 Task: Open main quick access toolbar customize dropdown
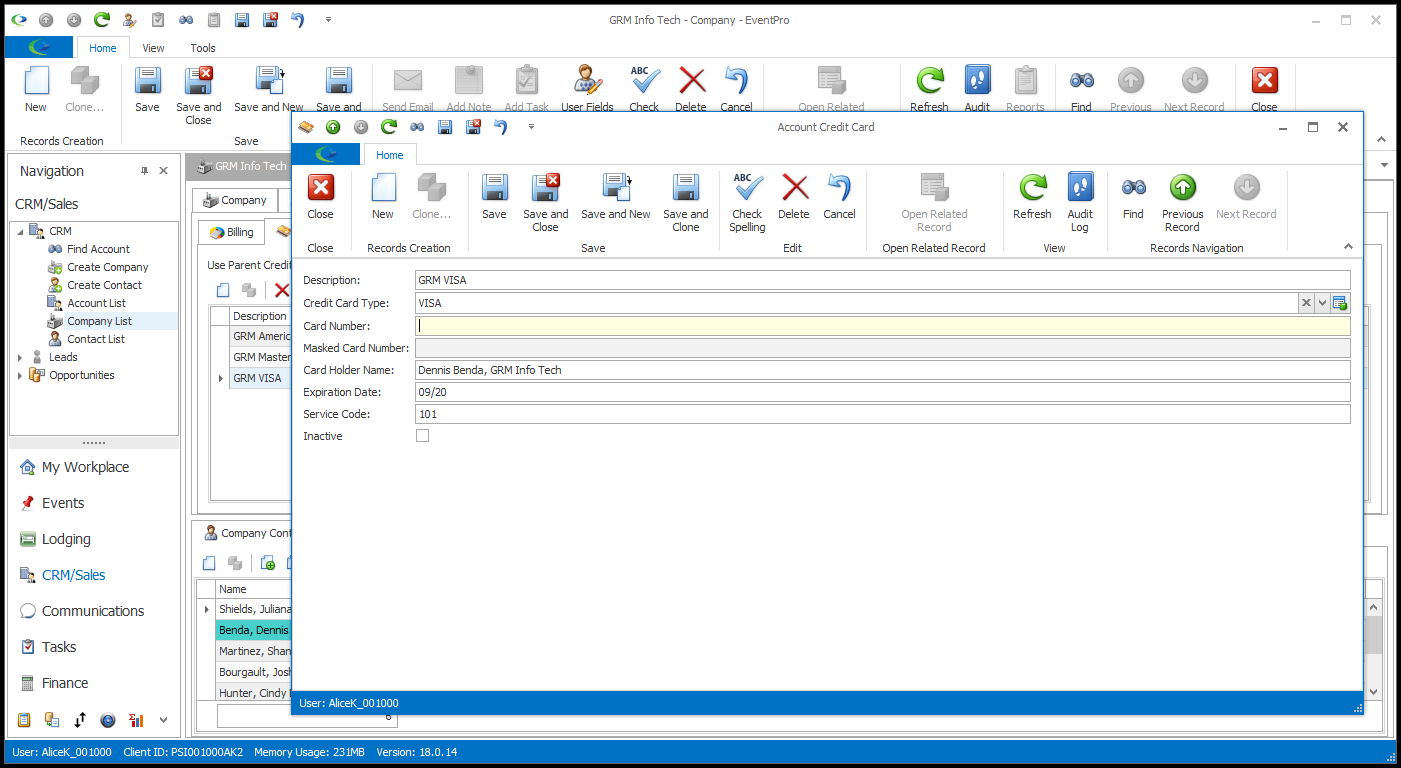(328, 20)
